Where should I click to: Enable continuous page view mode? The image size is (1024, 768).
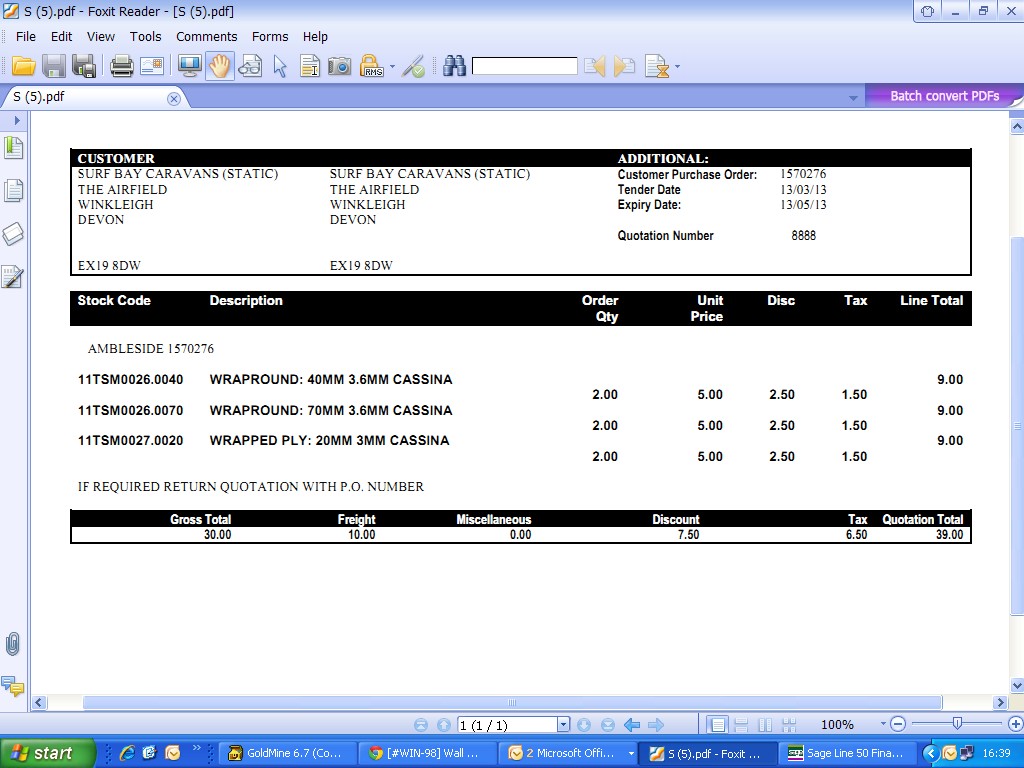coord(741,725)
